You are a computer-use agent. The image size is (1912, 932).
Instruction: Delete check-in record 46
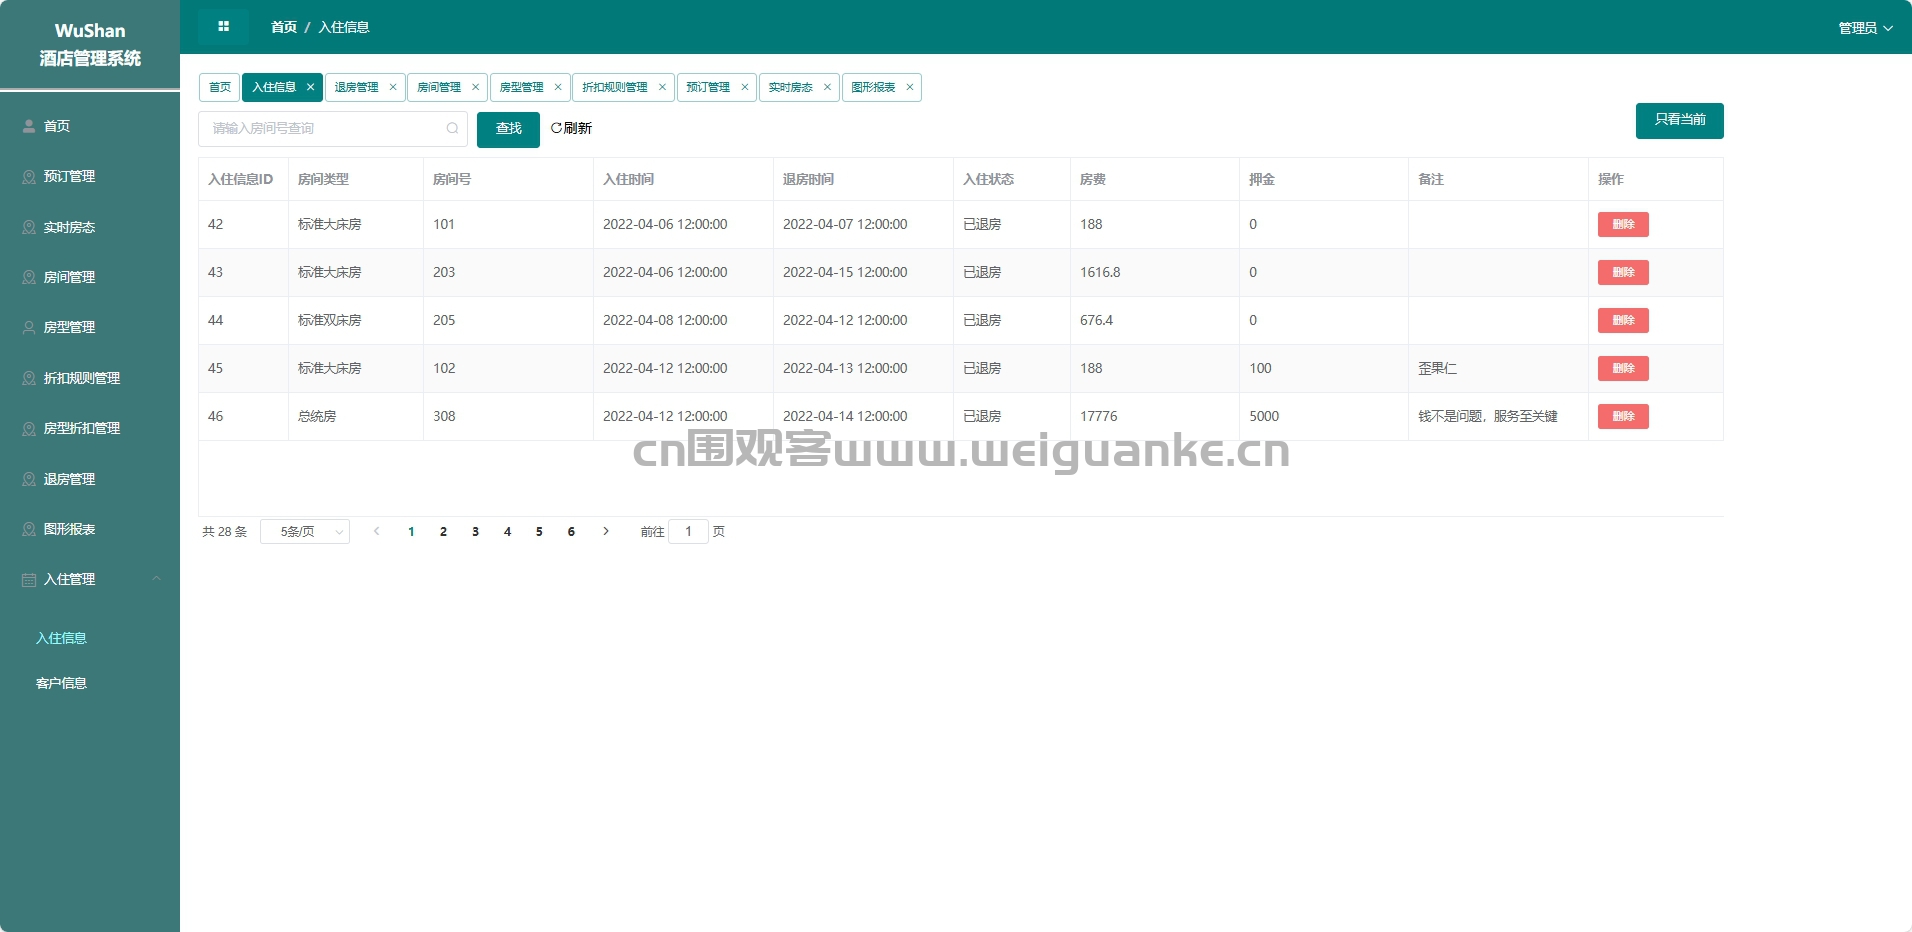[1623, 416]
